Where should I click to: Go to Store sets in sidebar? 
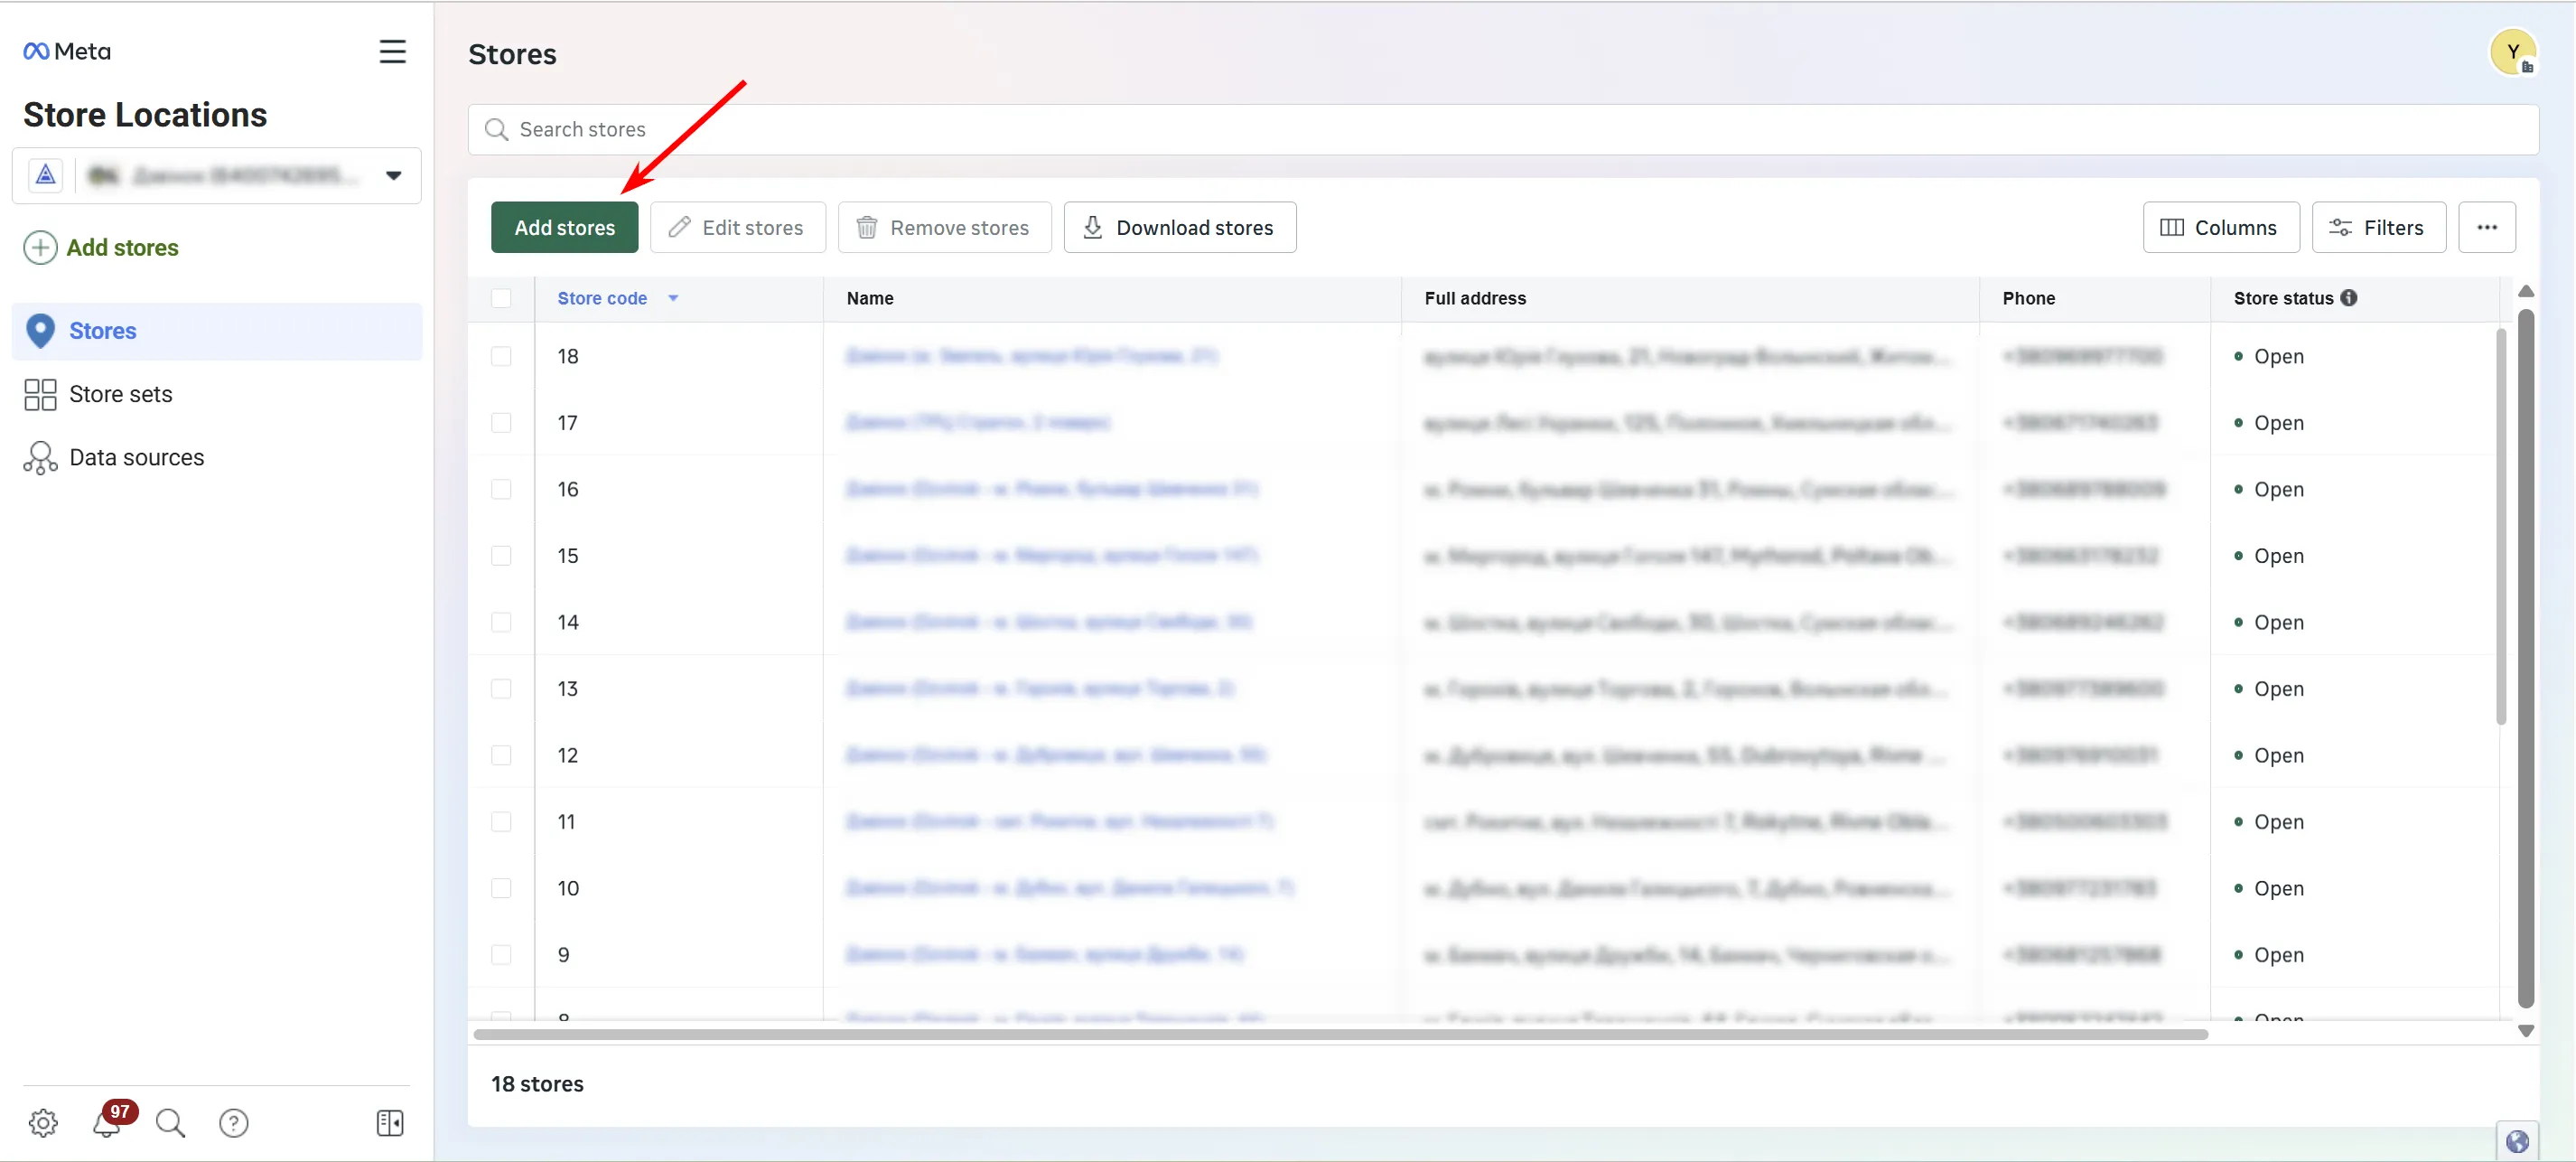120,394
